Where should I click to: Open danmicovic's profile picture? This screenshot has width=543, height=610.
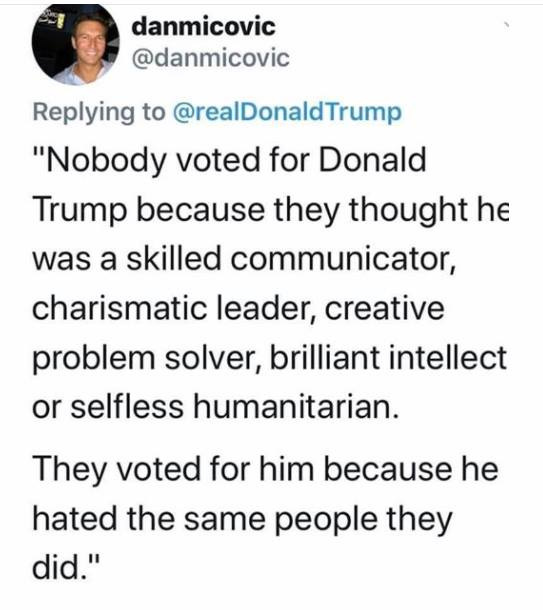(75, 45)
